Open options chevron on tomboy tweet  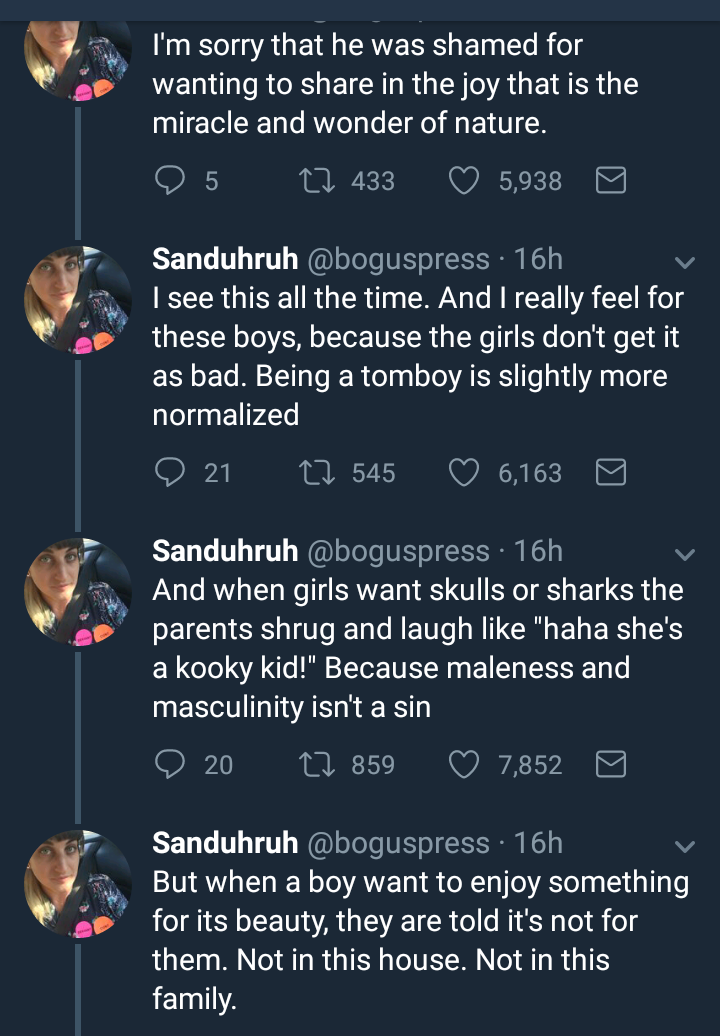pyautogui.click(x=685, y=263)
